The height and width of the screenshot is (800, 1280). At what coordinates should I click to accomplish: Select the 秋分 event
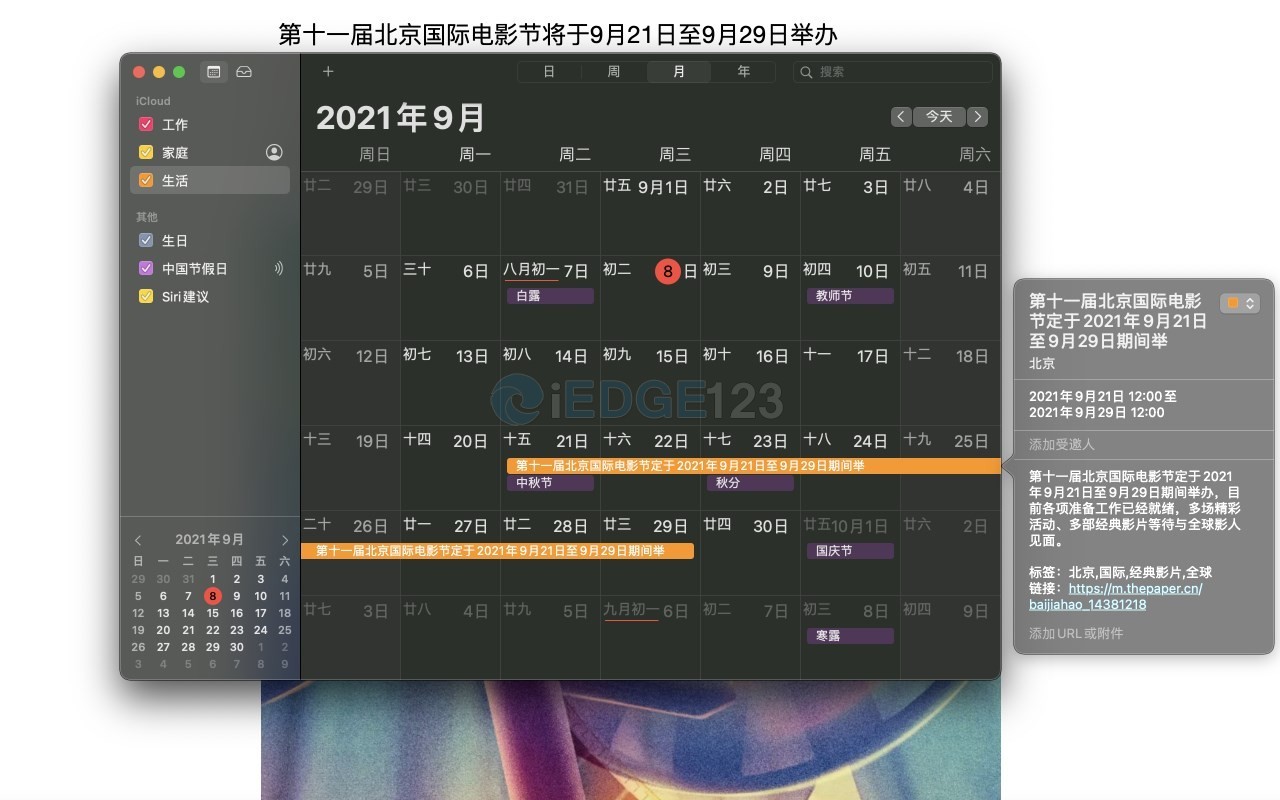(x=750, y=483)
